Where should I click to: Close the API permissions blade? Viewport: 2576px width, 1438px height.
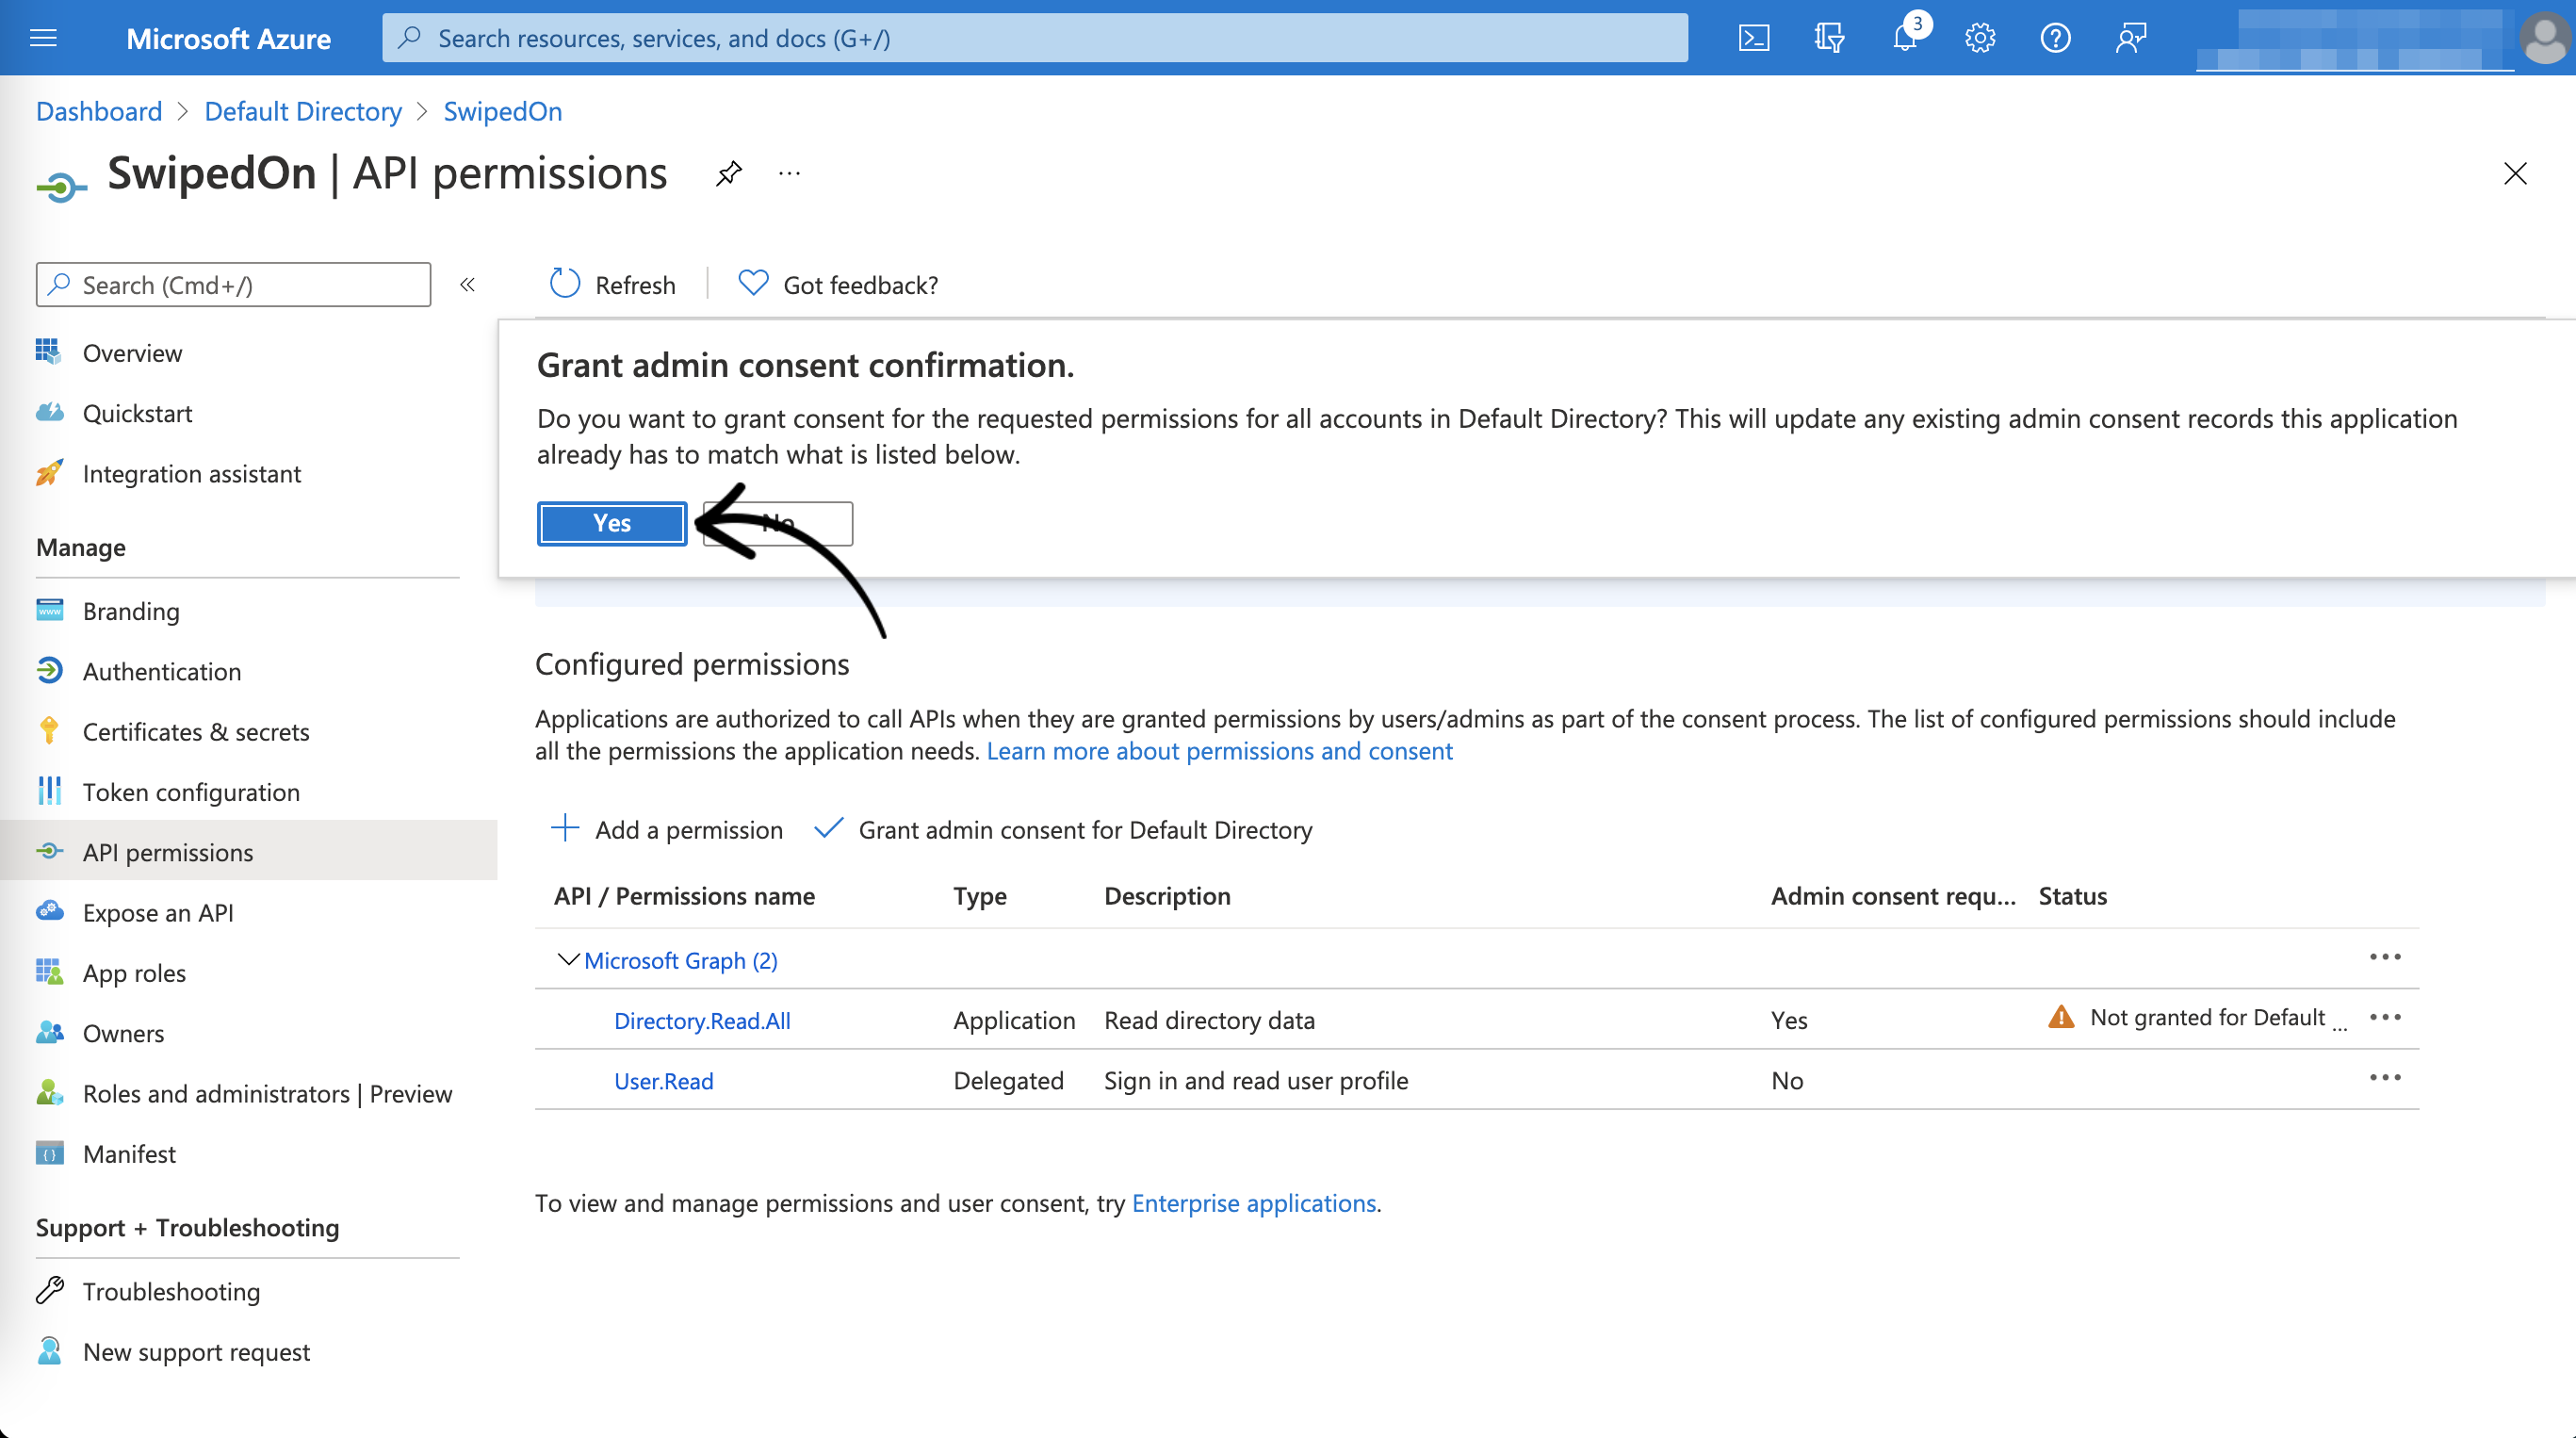click(x=2515, y=174)
